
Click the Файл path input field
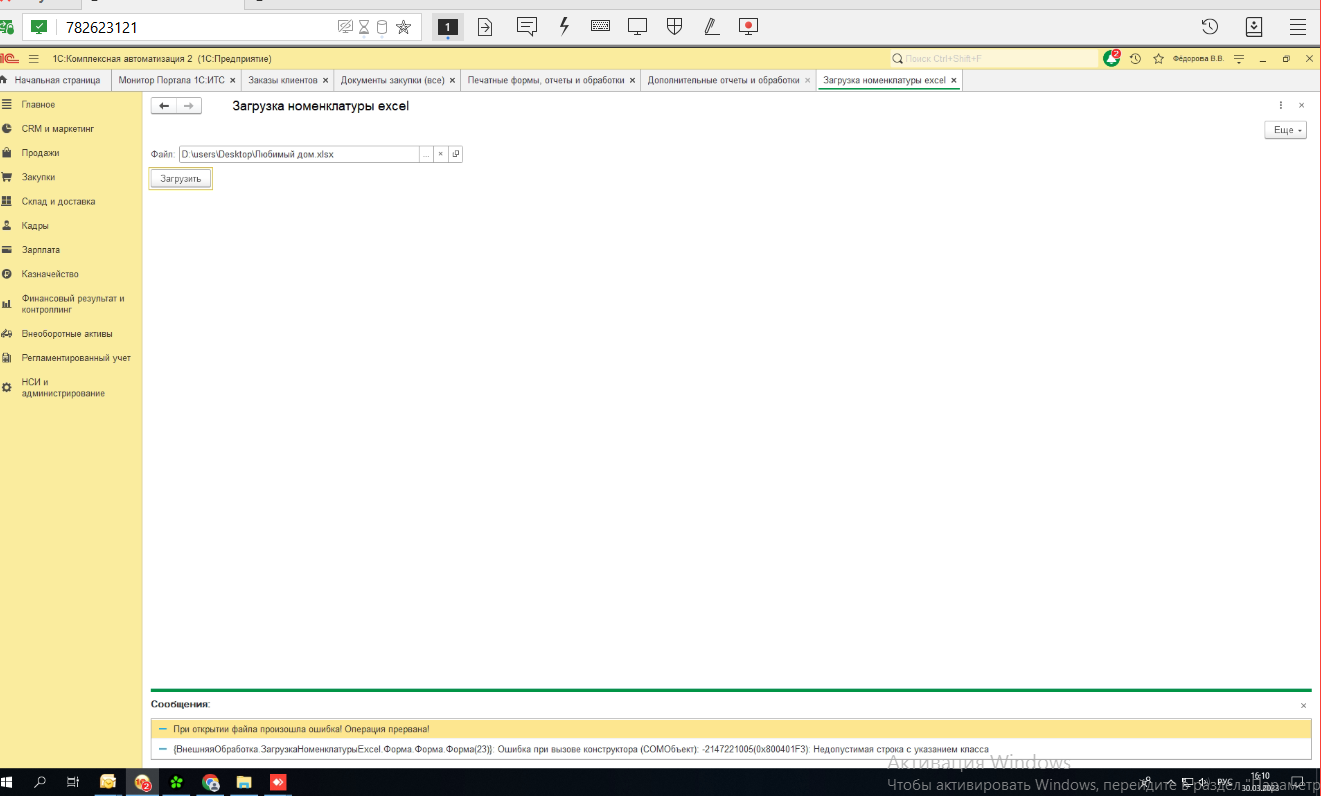click(298, 154)
